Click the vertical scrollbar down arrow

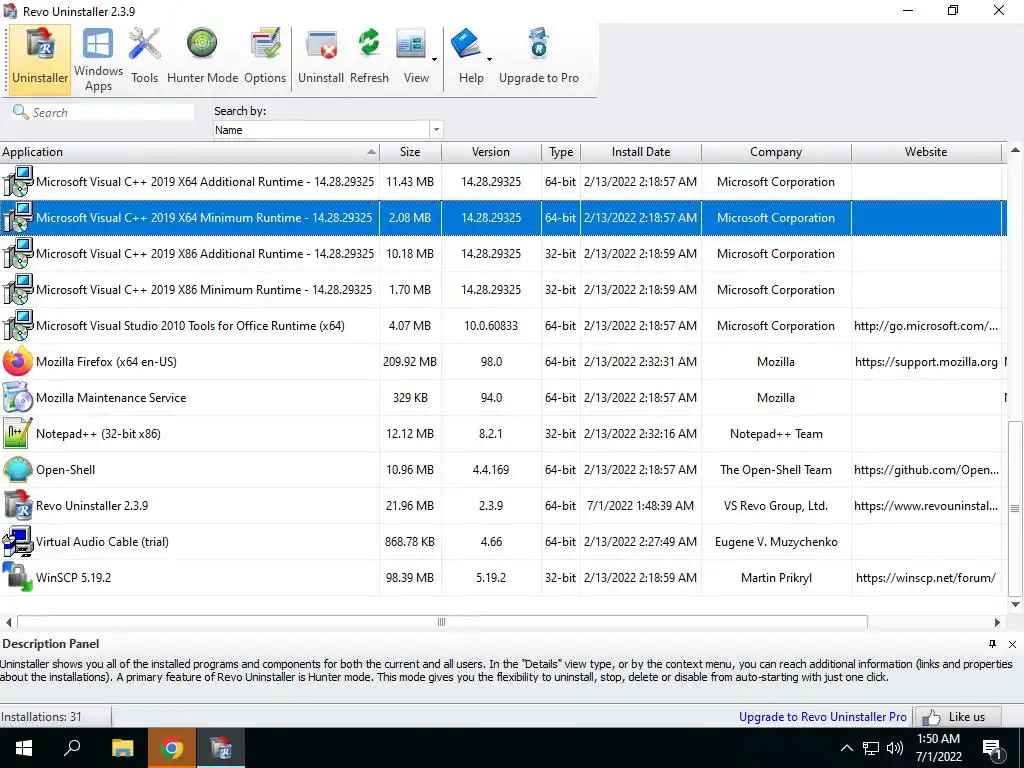coord(1015,604)
